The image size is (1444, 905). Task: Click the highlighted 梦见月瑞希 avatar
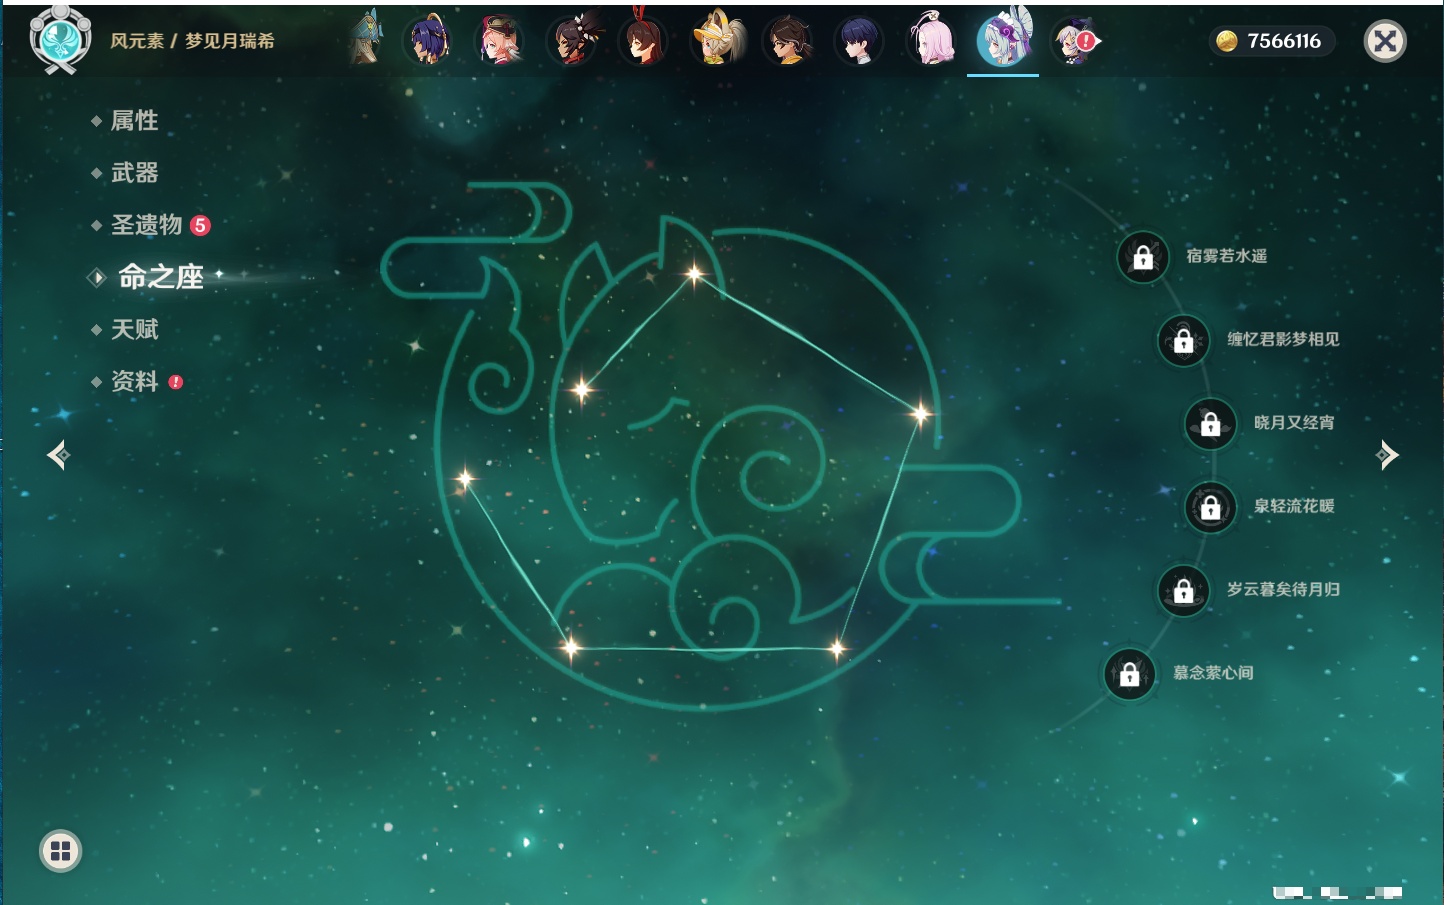click(x=1003, y=40)
